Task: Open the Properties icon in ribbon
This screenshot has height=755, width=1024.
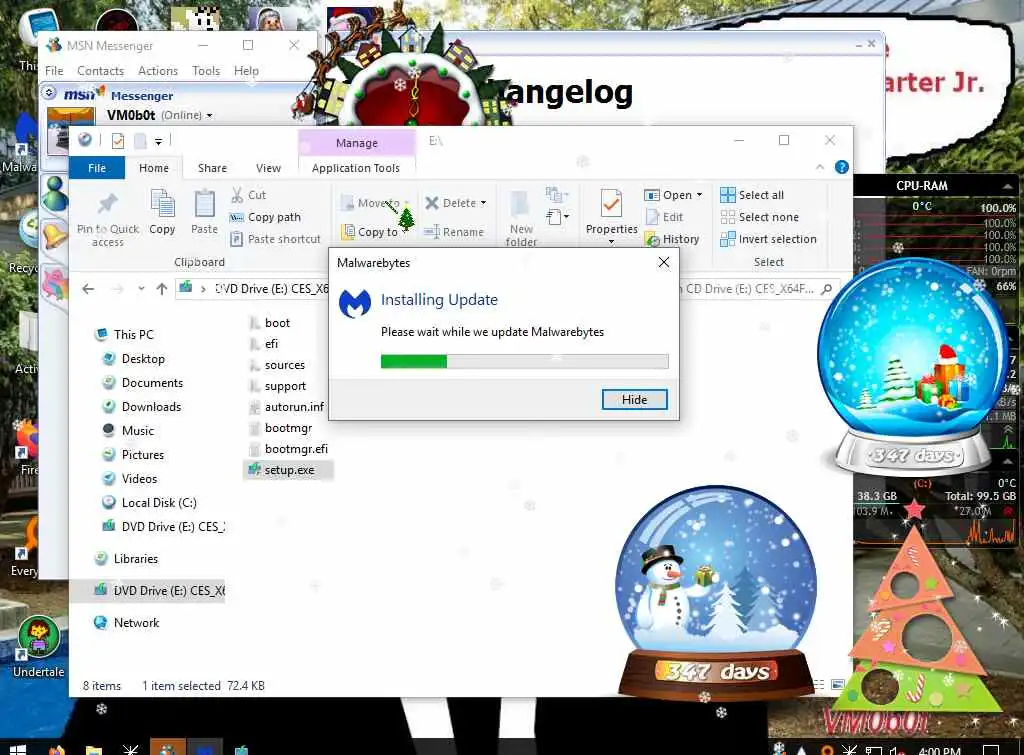Action: point(611,204)
